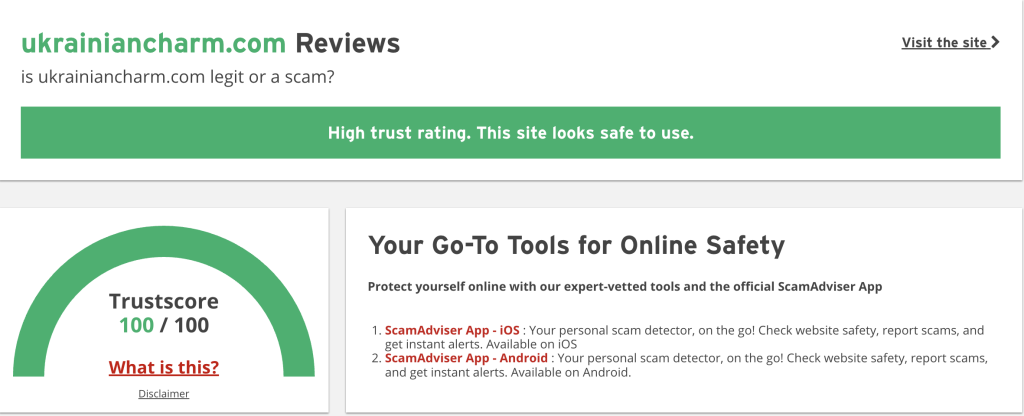Open the Disclaimer link below the gauge
The width and height of the screenshot is (1024, 416).
click(164, 393)
